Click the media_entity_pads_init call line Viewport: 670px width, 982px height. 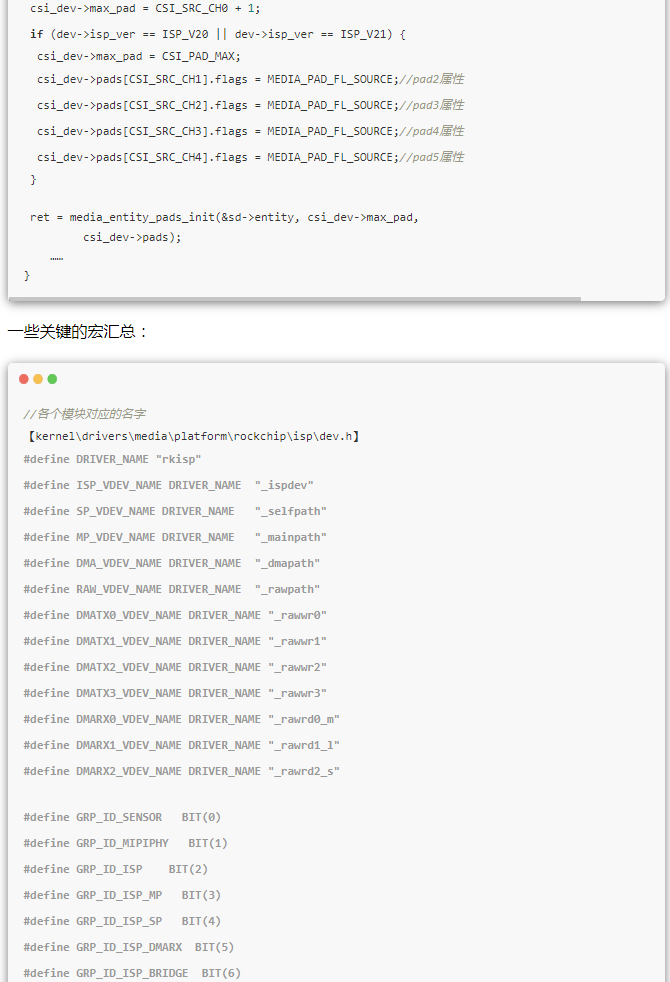pyautogui.click(x=224, y=216)
